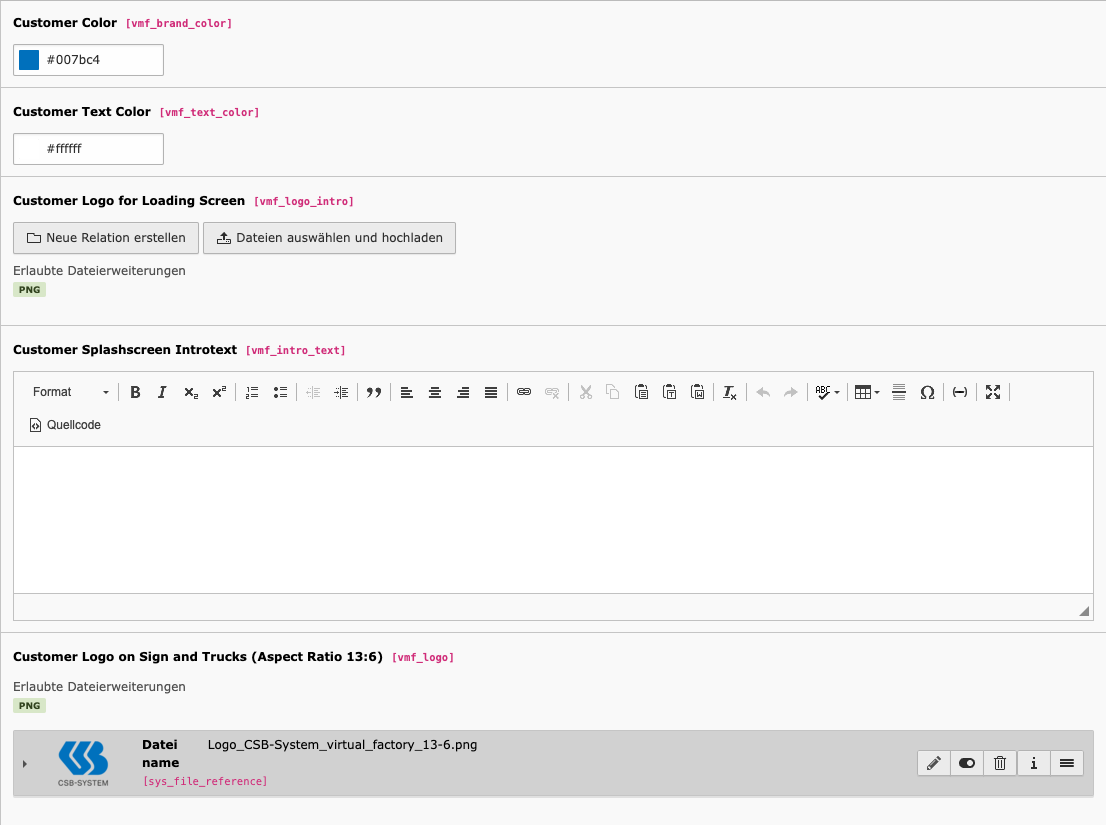Toggle visibility of the logo file reference
This screenshot has width=1106, height=825.
(x=967, y=764)
